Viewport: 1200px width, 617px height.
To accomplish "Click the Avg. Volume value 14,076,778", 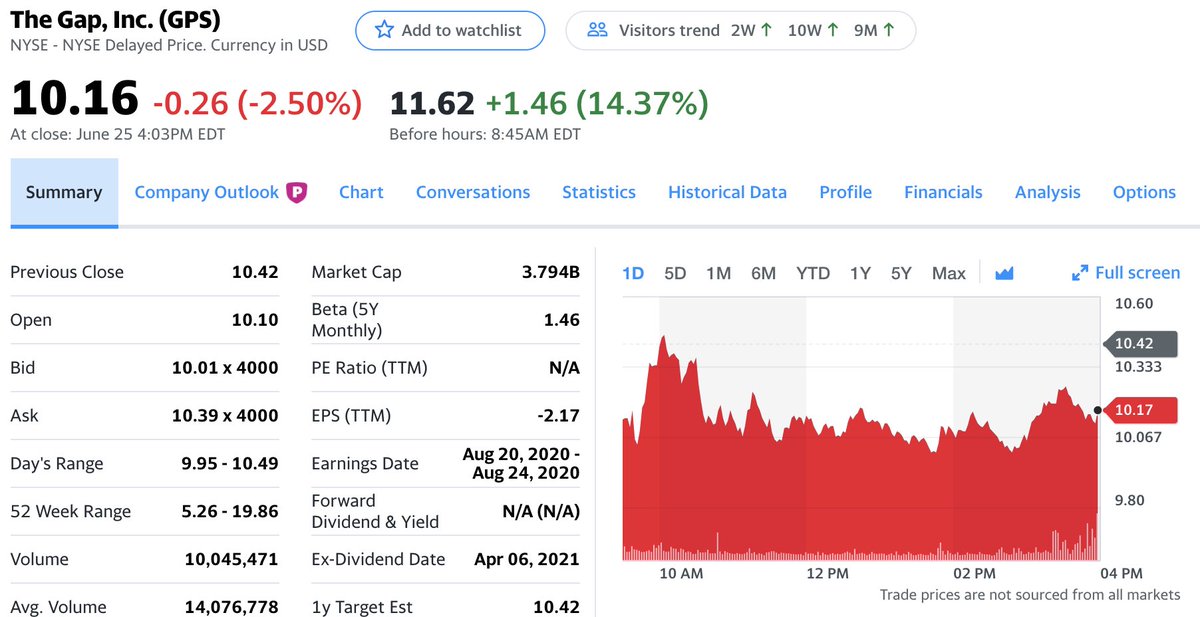I will [x=231, y=607].
